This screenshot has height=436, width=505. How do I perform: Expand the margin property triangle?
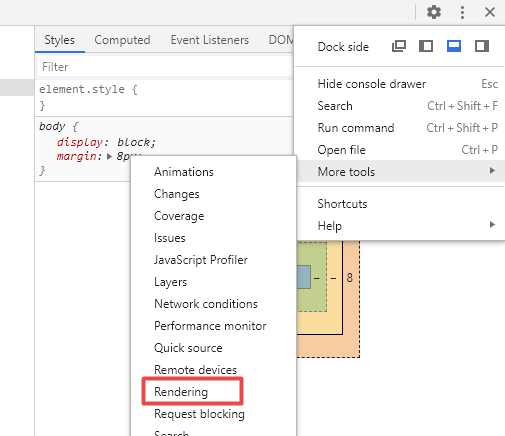coord(109,156)
